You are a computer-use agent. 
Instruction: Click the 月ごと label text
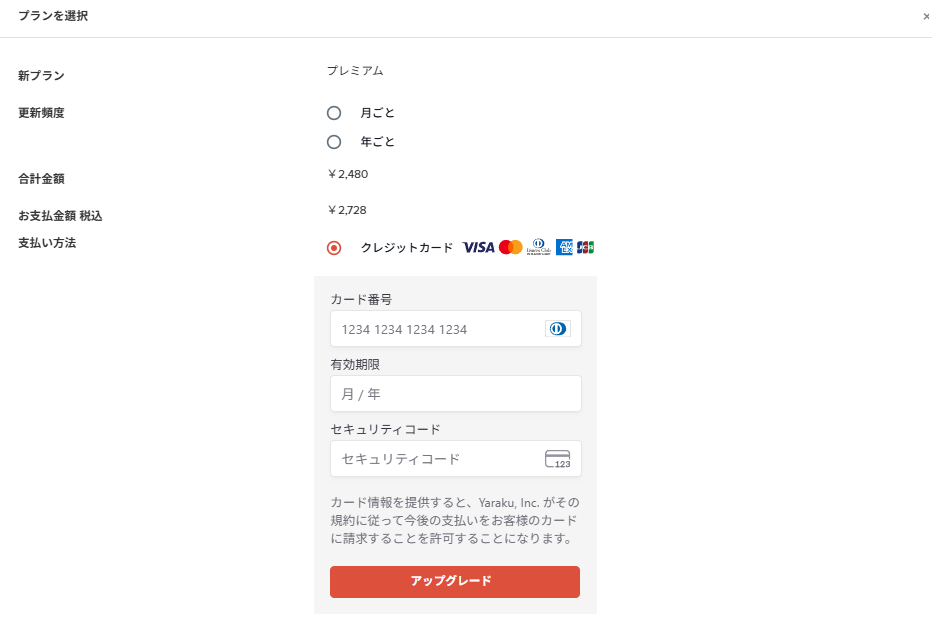click(x=377, y=113)
